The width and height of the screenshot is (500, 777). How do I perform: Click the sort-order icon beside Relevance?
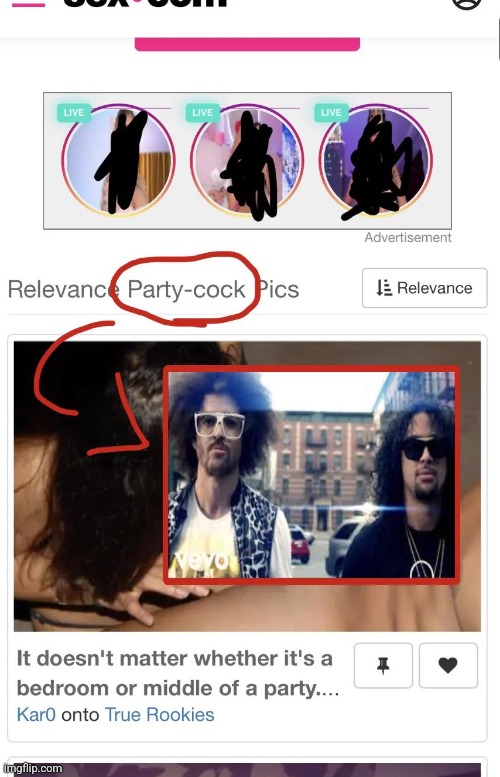point(384,288)
